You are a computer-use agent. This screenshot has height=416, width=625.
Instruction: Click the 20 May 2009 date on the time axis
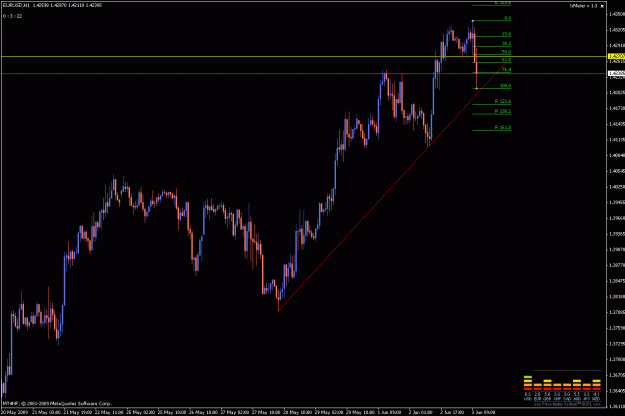(x=14, y=412)
